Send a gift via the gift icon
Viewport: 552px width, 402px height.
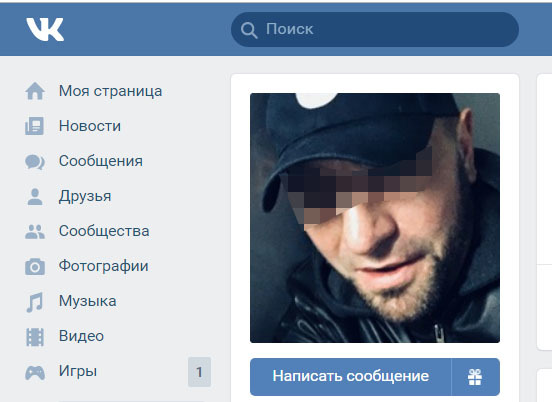coord(475,377)
